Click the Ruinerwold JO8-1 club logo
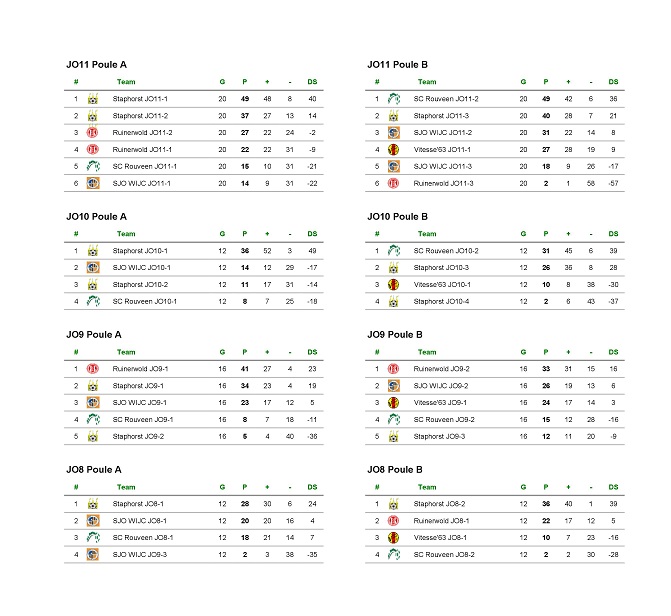This screenshot has width=671, height=616. pyautogui.click(x=394, y=520)
